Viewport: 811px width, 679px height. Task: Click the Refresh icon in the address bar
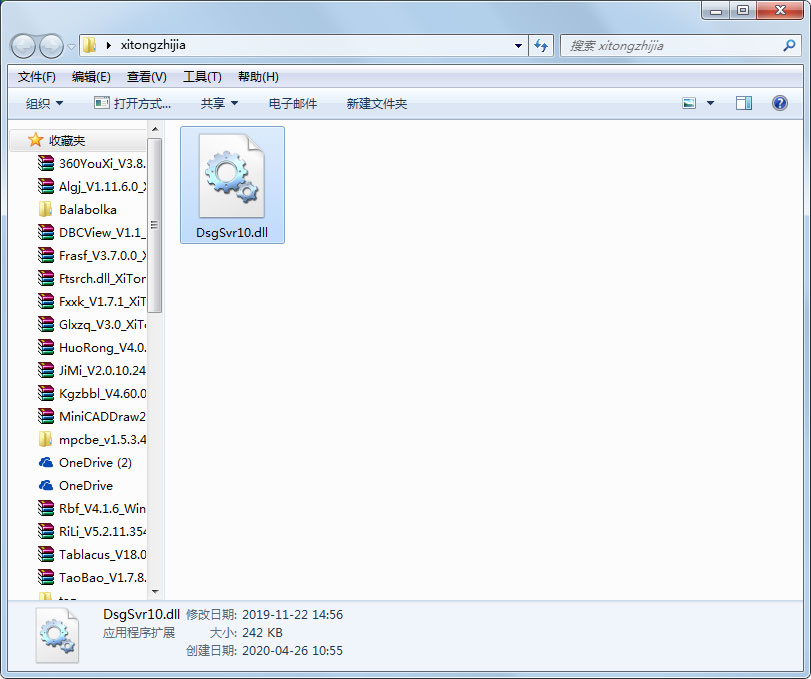click(540, 45)
